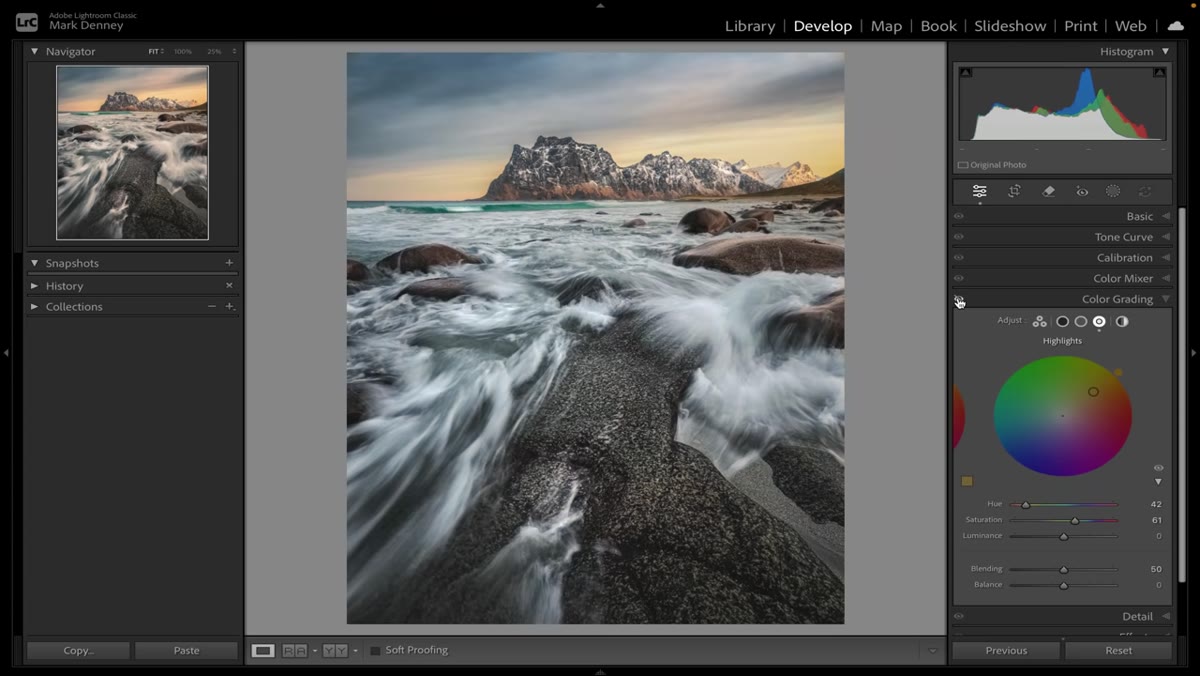Toggle Highlights wheel eye preview
Screen dimensions: 1200x676
pos(1159,468)
